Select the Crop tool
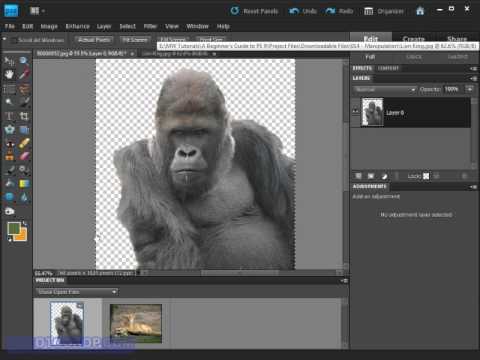 [x=24, y=116]
